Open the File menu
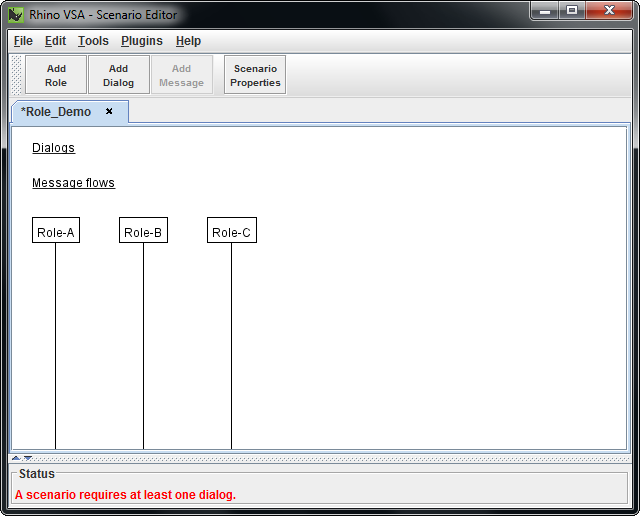 23,41
